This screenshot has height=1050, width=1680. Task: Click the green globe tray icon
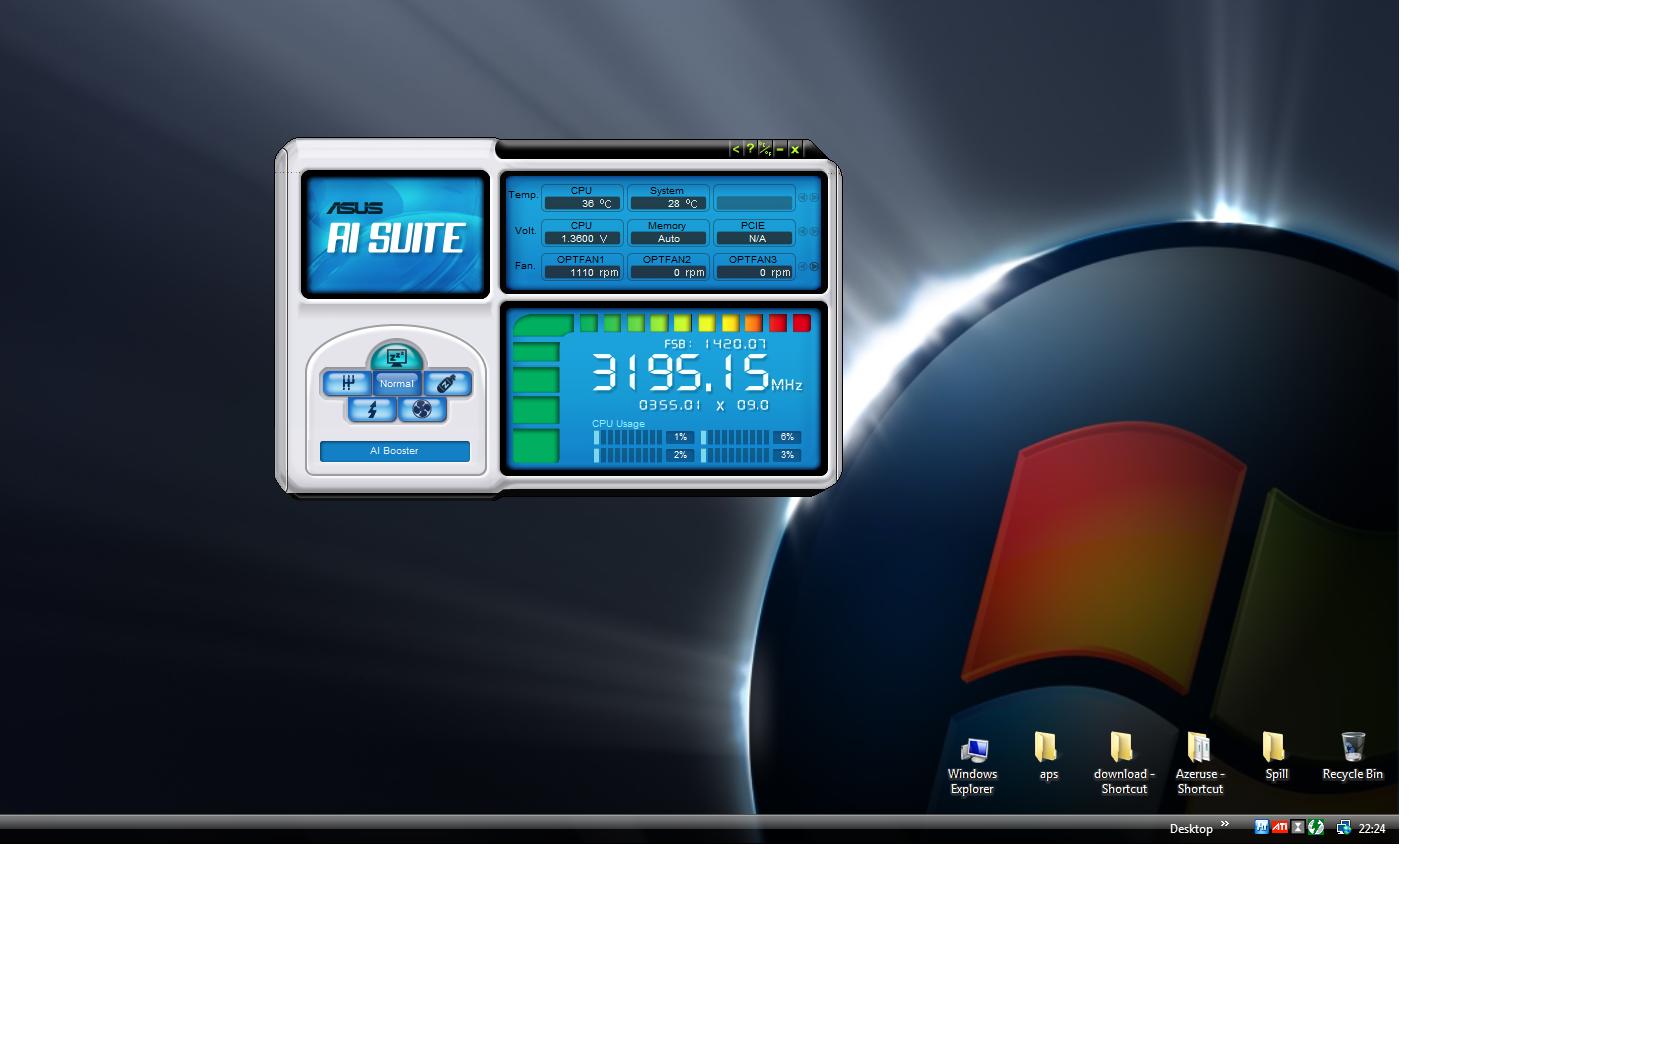point(1316,827)
